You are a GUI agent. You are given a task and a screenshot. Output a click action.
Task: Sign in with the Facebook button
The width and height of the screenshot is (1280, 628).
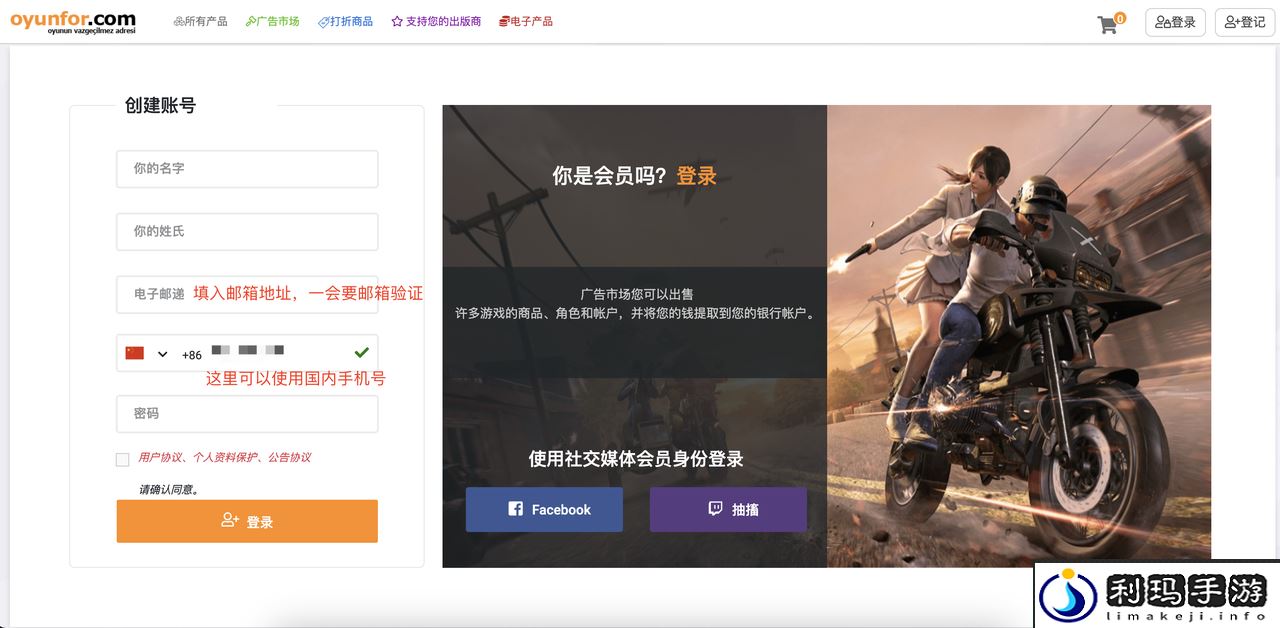[544, 509]
